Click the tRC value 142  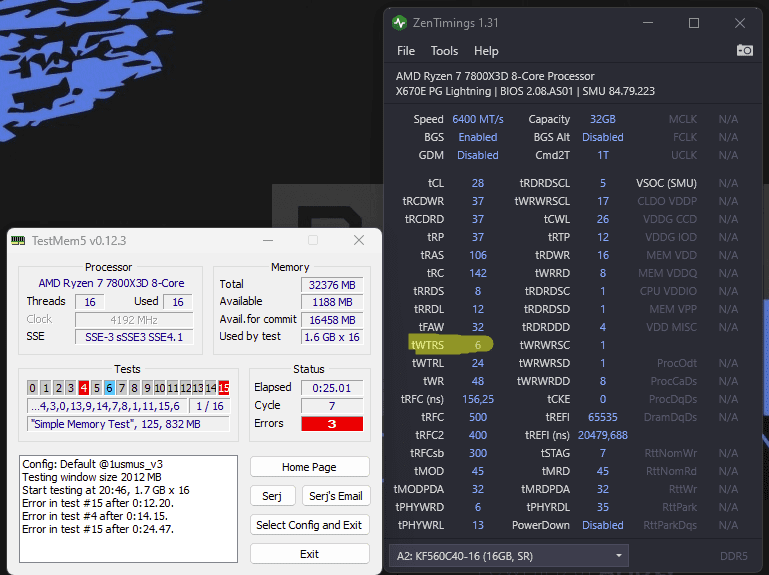pyautogui.click(x=478, y=273)
